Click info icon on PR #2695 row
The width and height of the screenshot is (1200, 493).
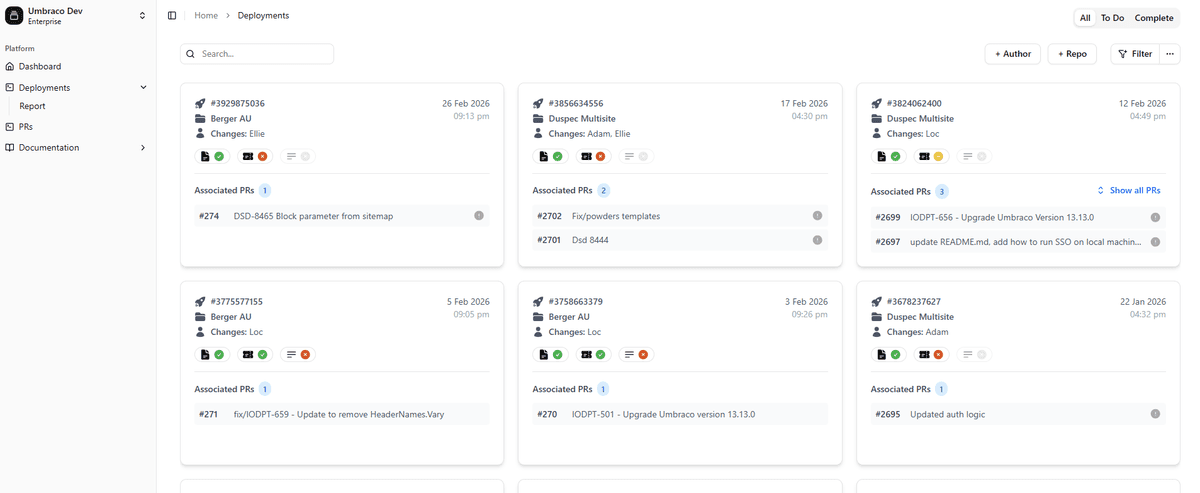1155,414
